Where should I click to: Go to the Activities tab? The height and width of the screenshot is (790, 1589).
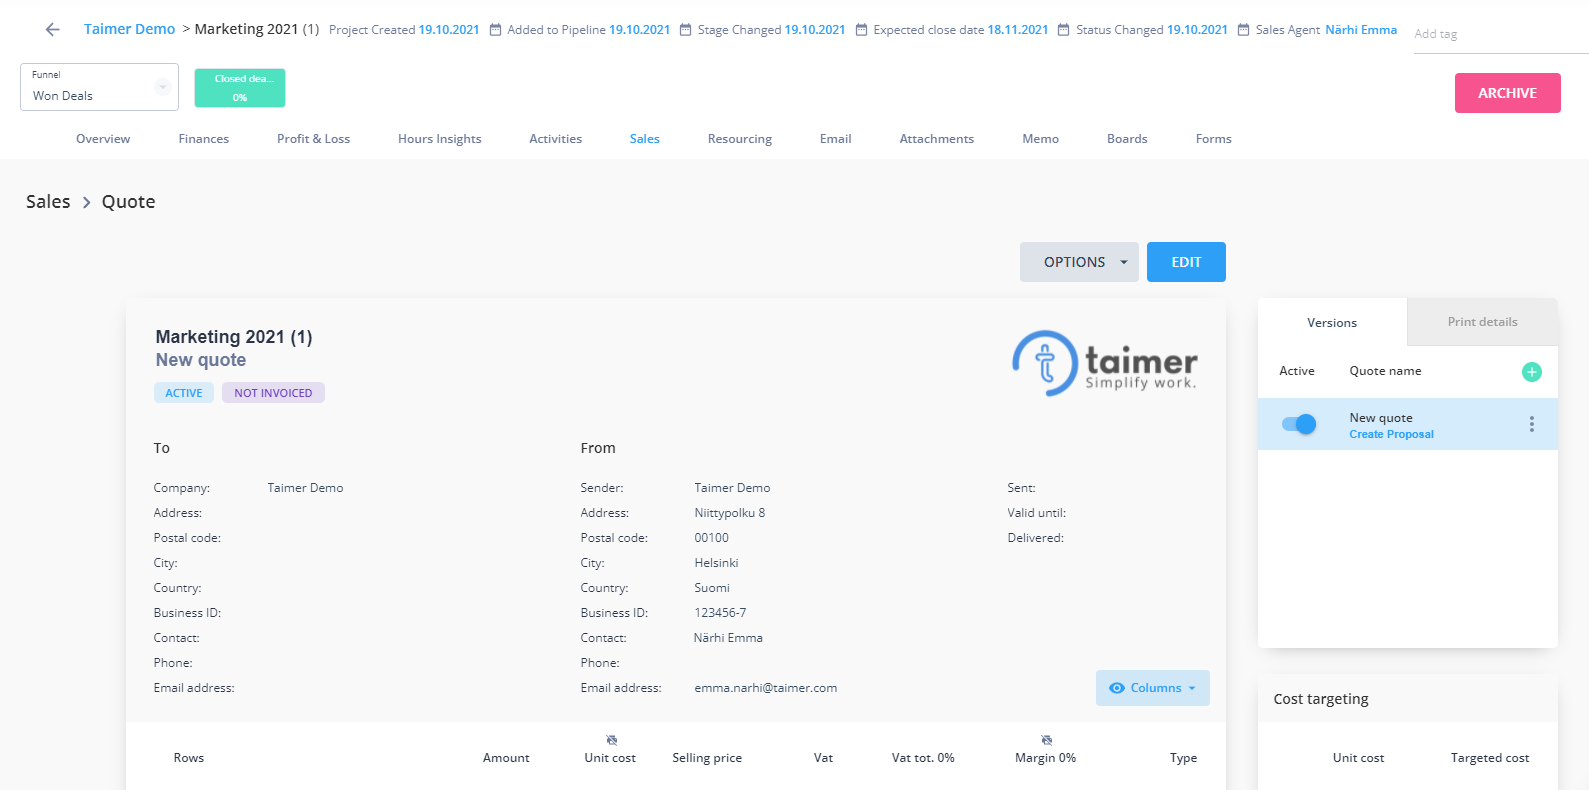555,139
